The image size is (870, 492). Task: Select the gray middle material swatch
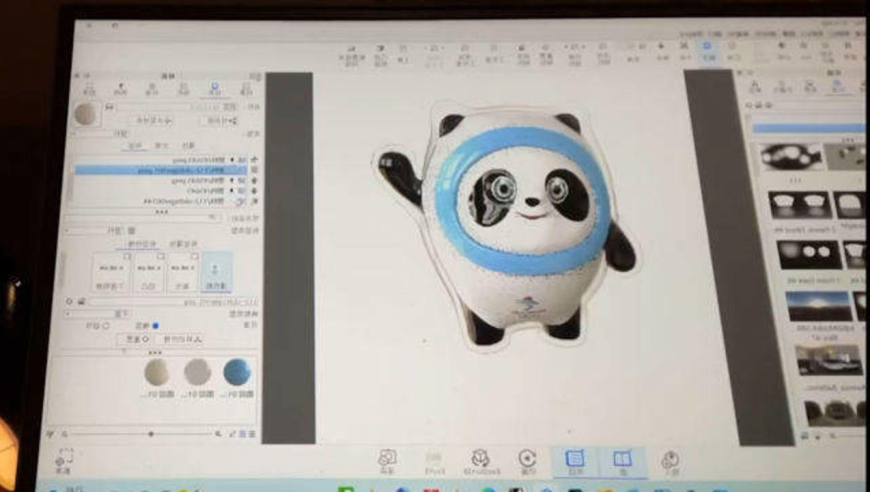click(x=197, y=372)
